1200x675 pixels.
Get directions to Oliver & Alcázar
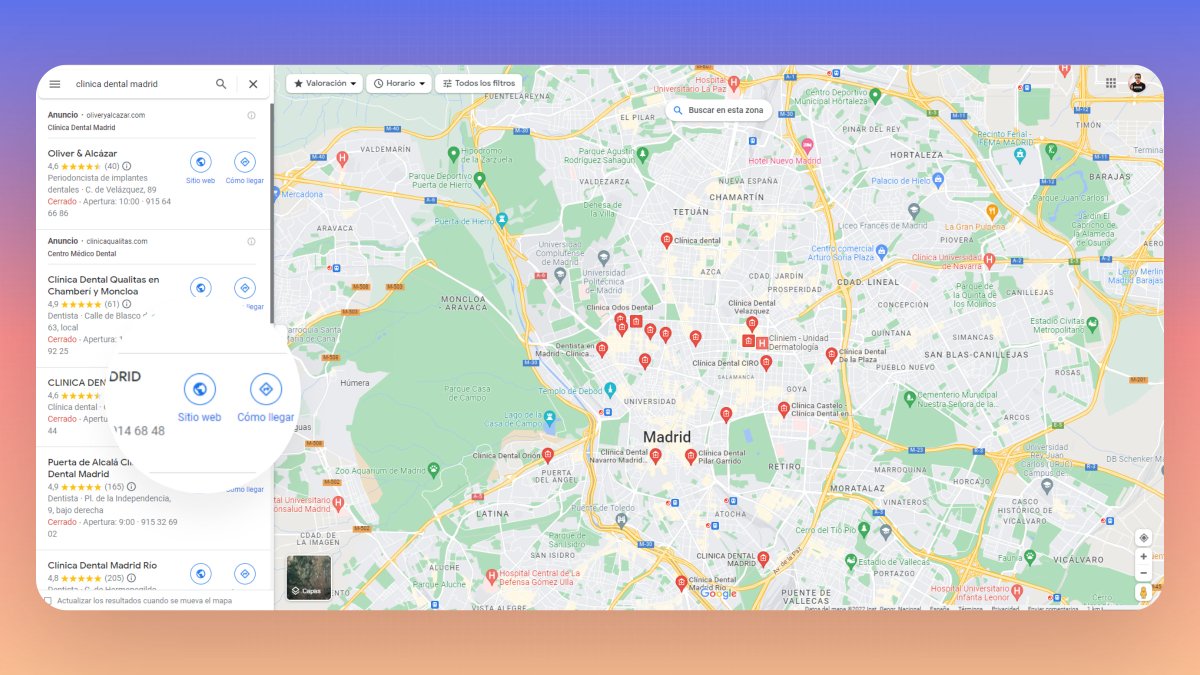pos(244,162)
